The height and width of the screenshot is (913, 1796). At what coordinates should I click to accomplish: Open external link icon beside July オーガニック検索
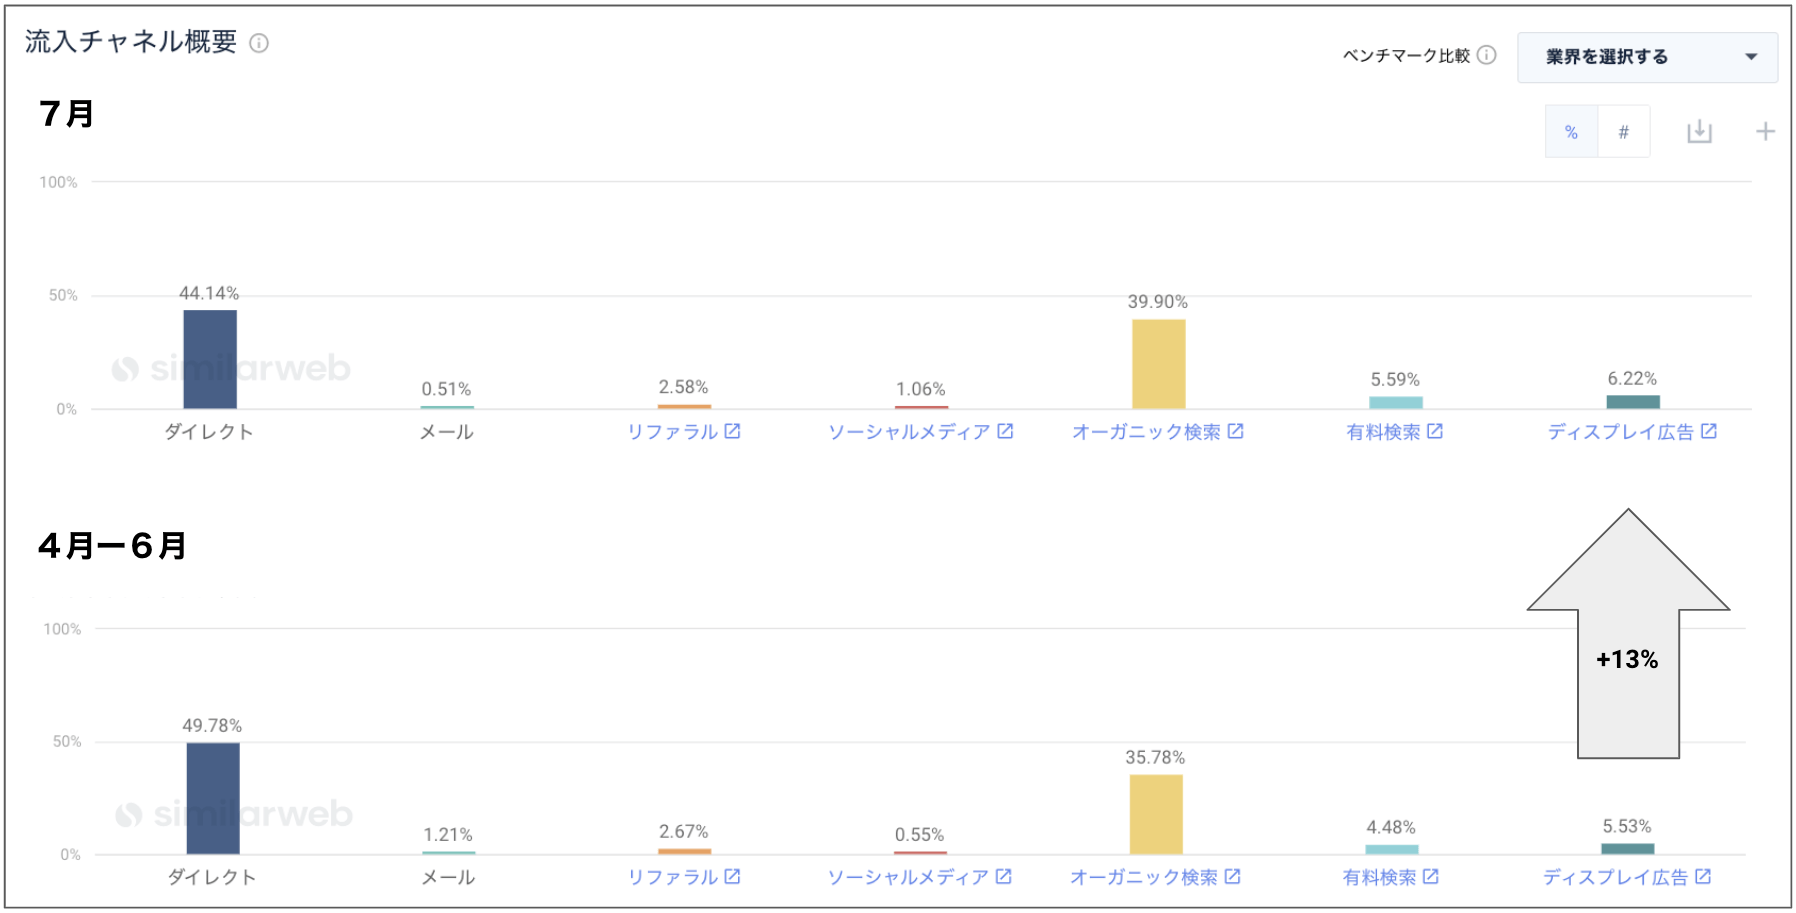[1236, 431]
